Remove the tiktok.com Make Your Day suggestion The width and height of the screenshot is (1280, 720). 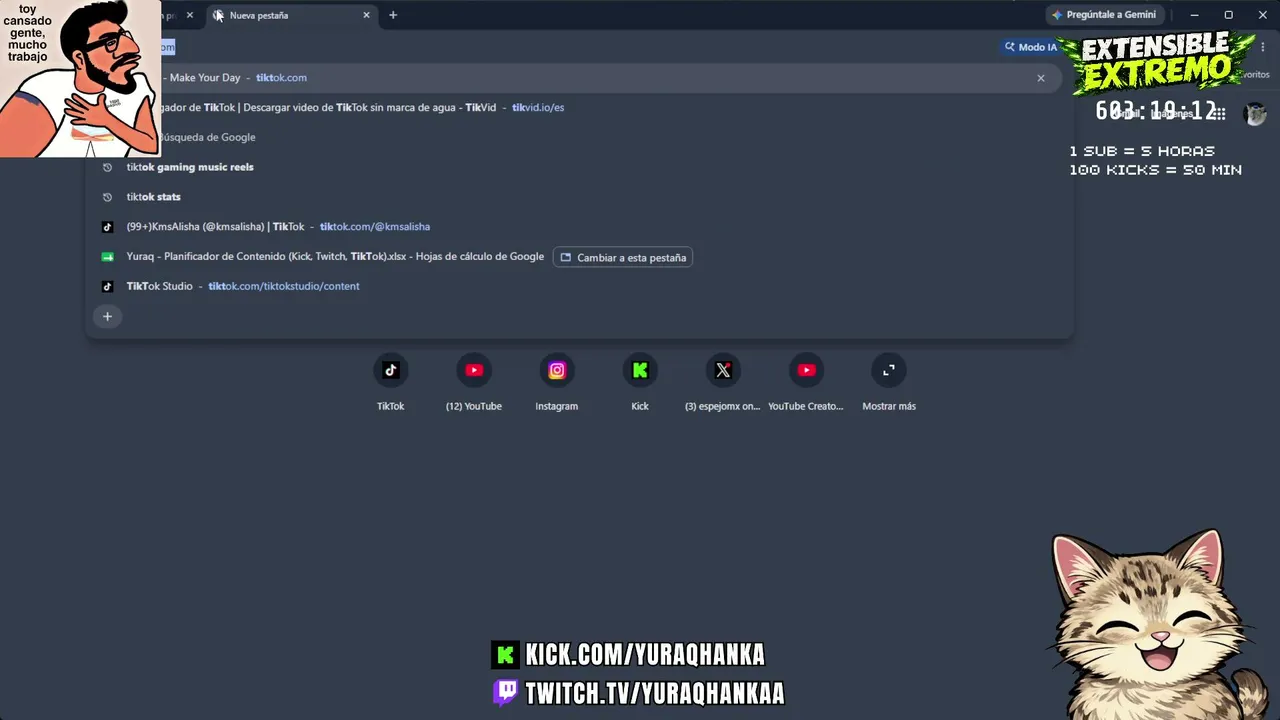pos(1041,78)
